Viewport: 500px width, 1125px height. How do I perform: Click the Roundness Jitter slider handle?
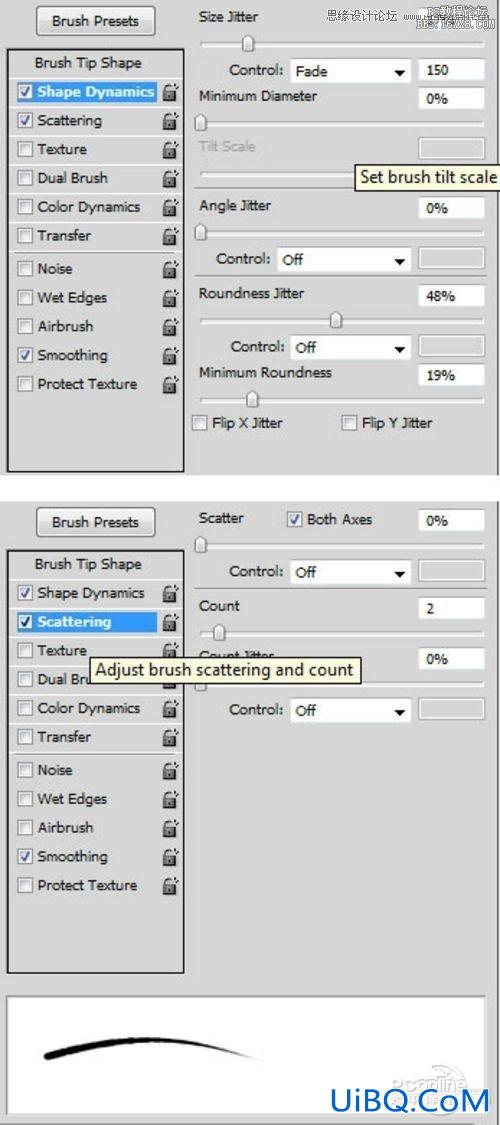coord(336,321)
